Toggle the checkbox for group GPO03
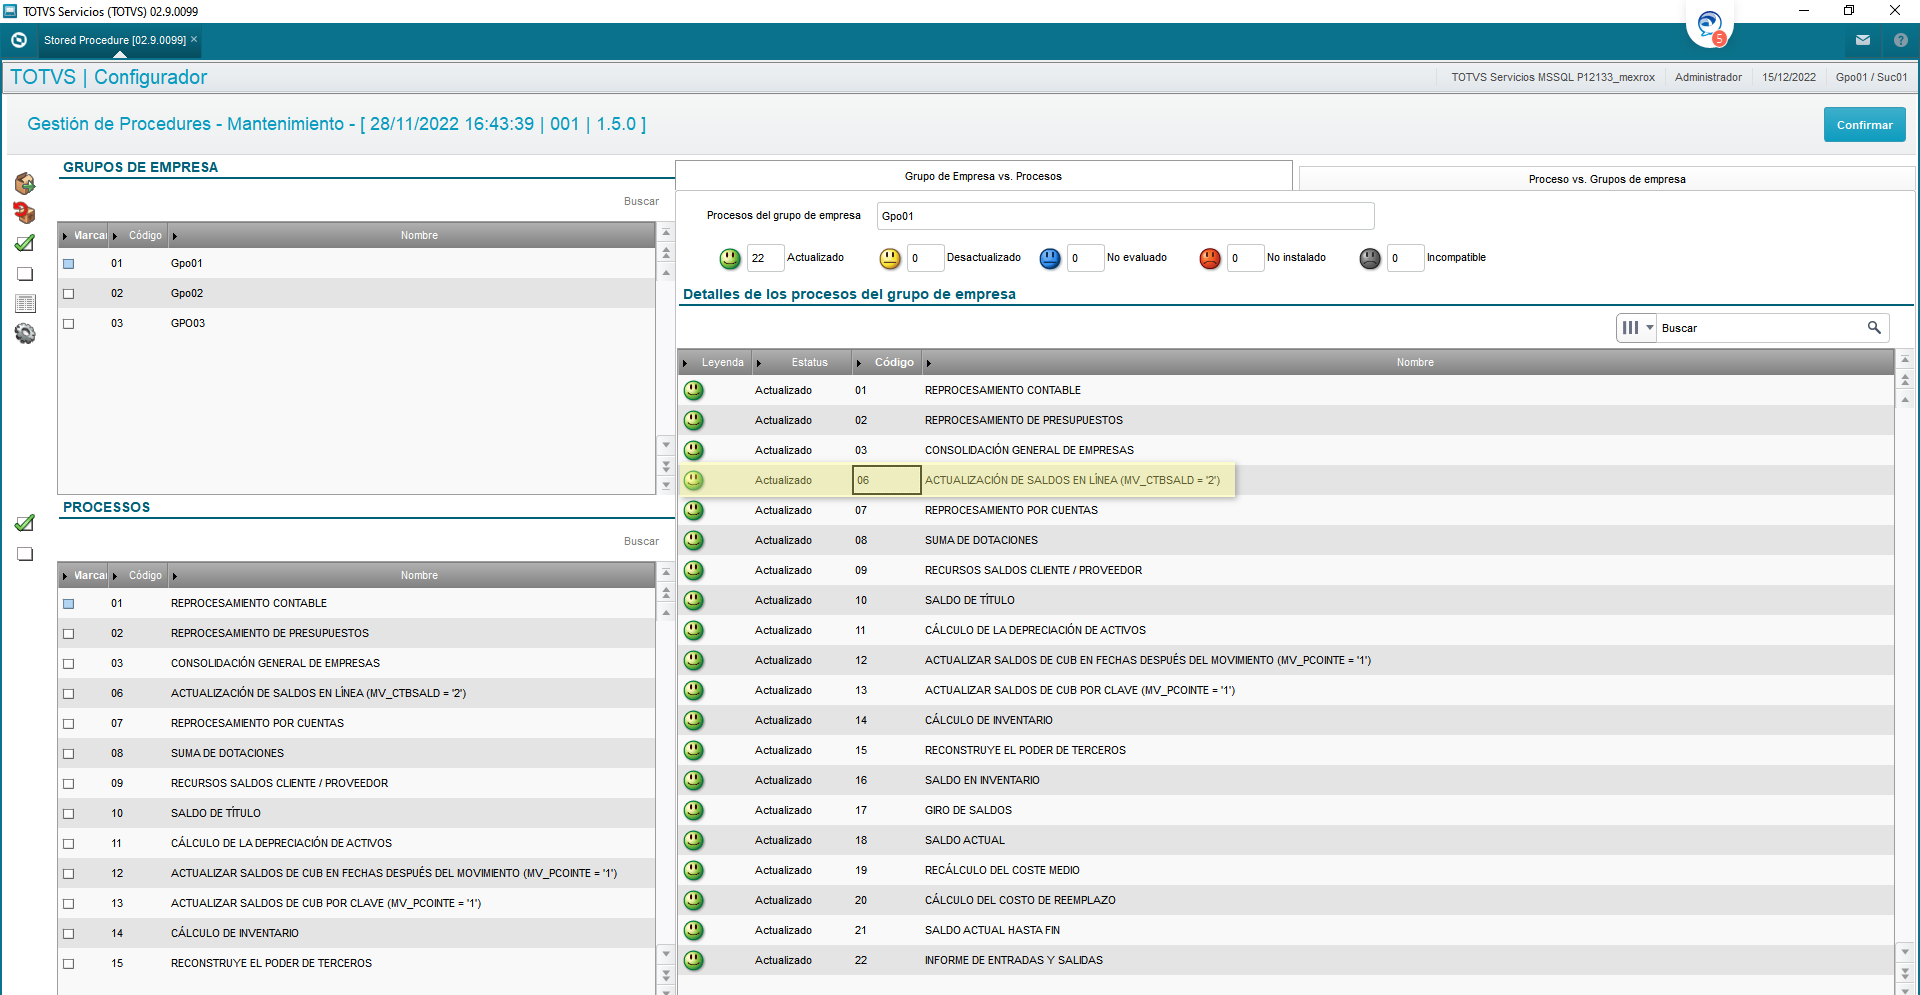1920x995 pixels. tap(69, 324)
